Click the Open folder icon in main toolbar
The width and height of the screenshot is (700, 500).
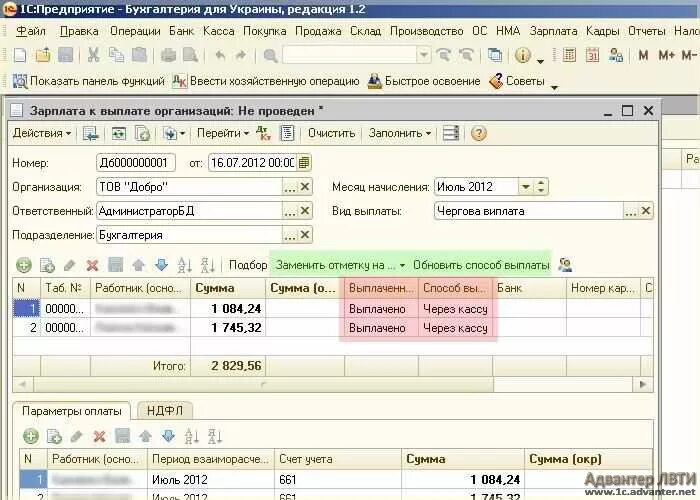point(43,55)
